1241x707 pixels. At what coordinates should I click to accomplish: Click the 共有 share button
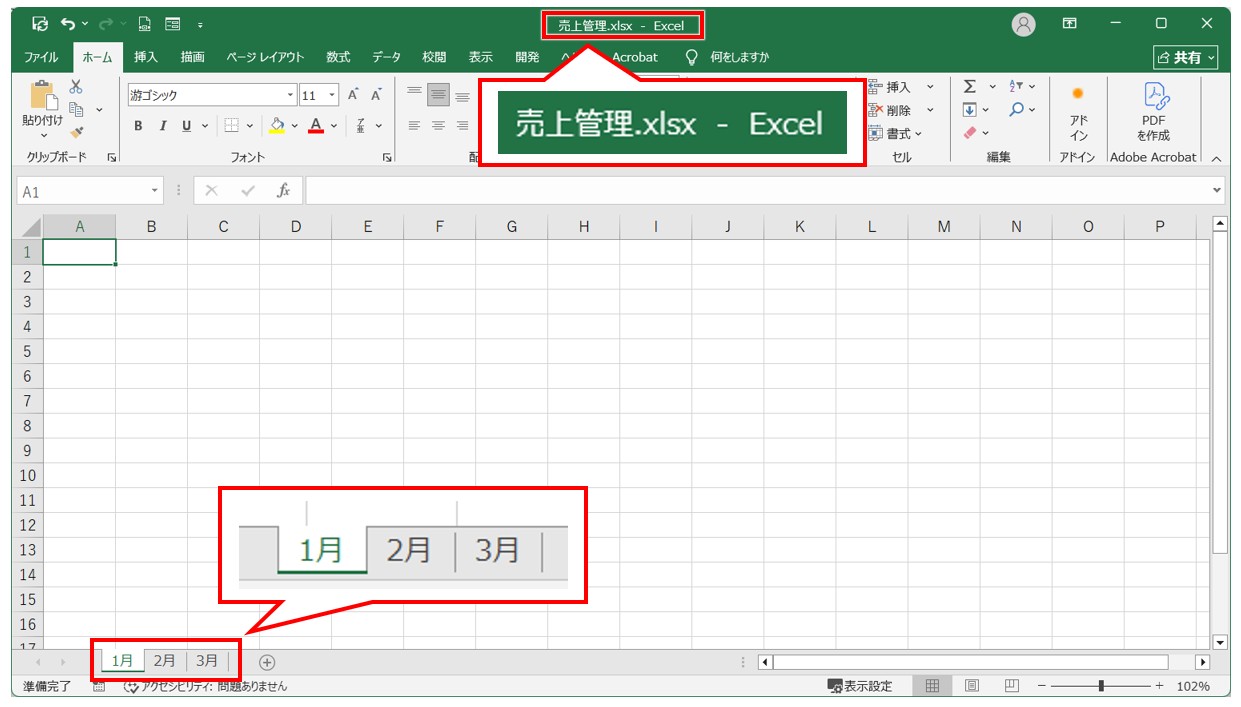coord(1186,57)
